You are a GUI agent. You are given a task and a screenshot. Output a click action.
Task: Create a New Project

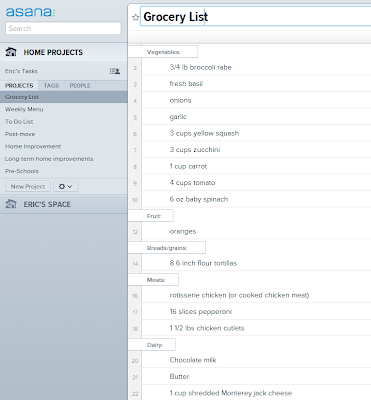pyautogui.click(x=28, y=186)
